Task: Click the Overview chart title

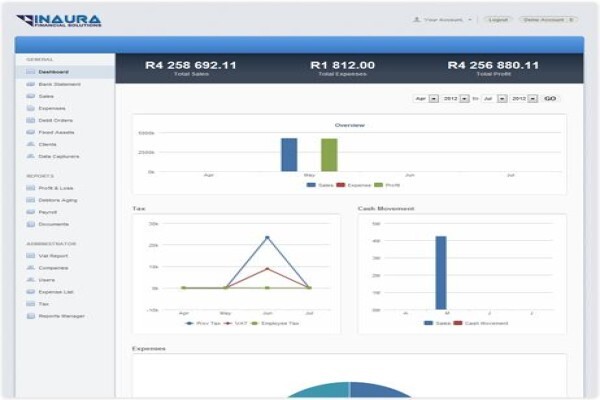Action: click(350, 125)
